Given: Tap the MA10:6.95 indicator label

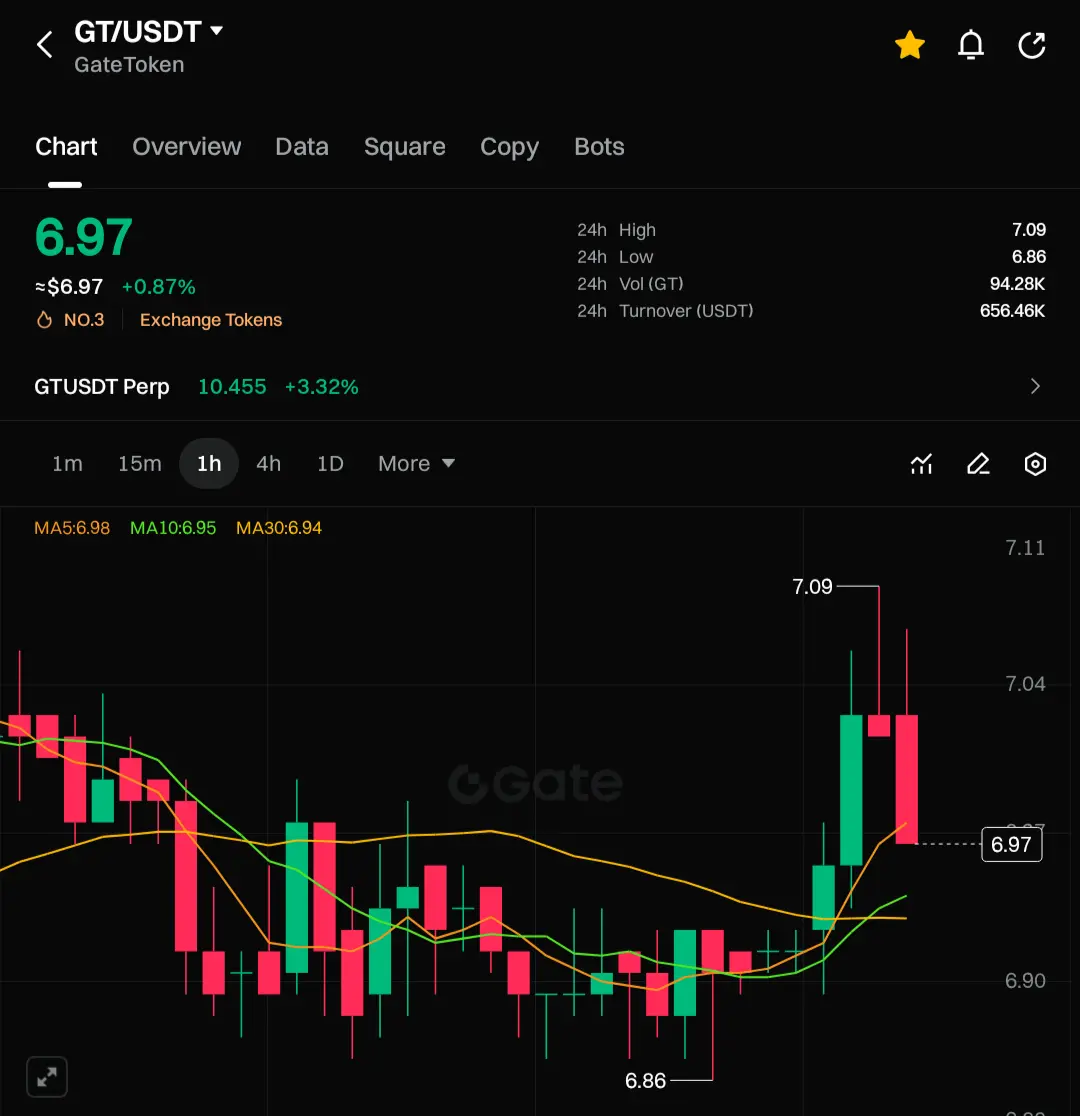Looking at the screenshot, I should click(x=173, y=528).
